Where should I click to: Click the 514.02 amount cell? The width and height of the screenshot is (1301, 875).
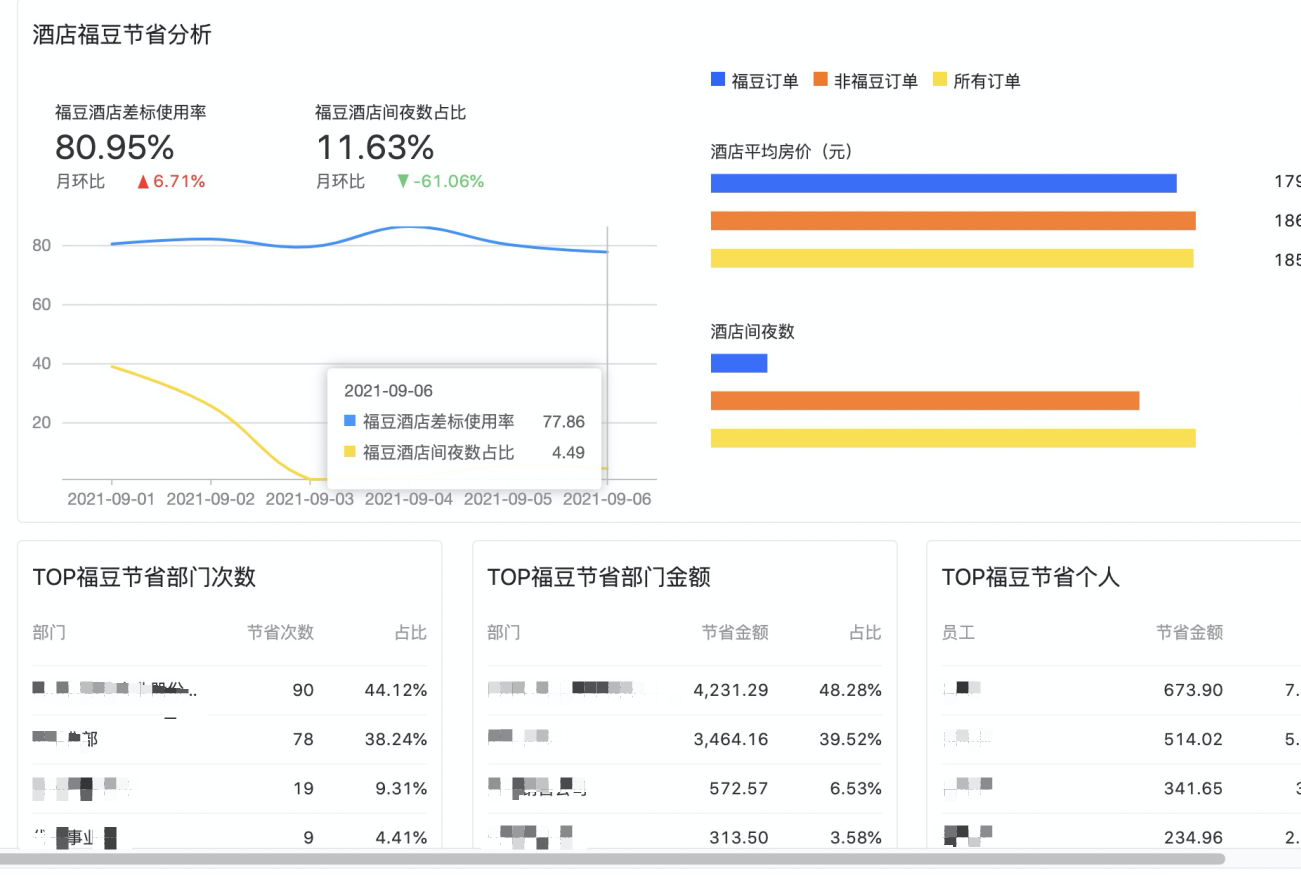[1193, 739]
